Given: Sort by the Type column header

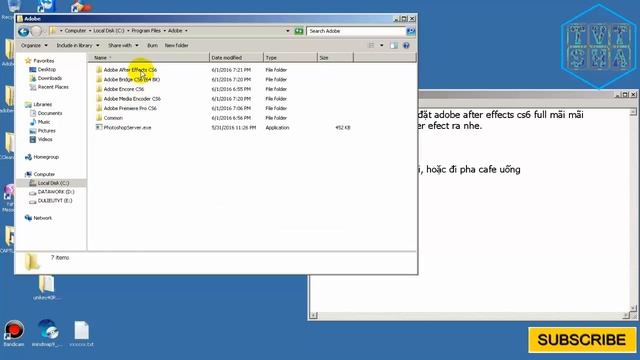Looking at the screenshot, I should (290, 58).
